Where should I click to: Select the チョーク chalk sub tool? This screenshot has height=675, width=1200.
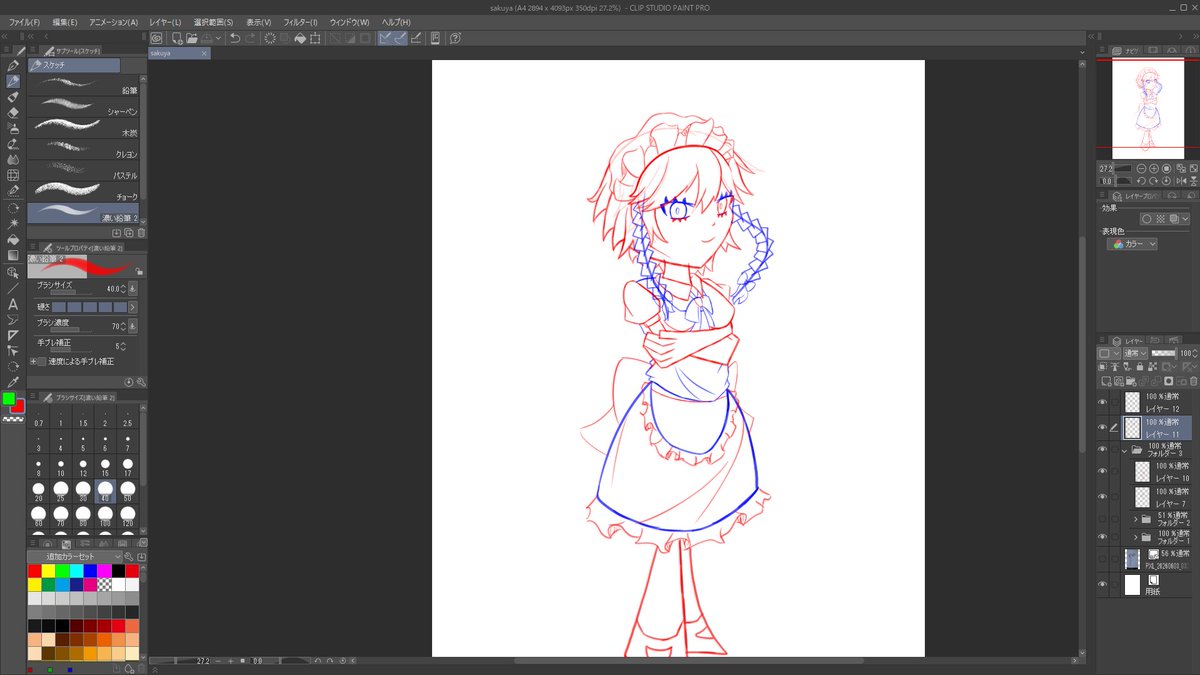[x=84, y=192]
